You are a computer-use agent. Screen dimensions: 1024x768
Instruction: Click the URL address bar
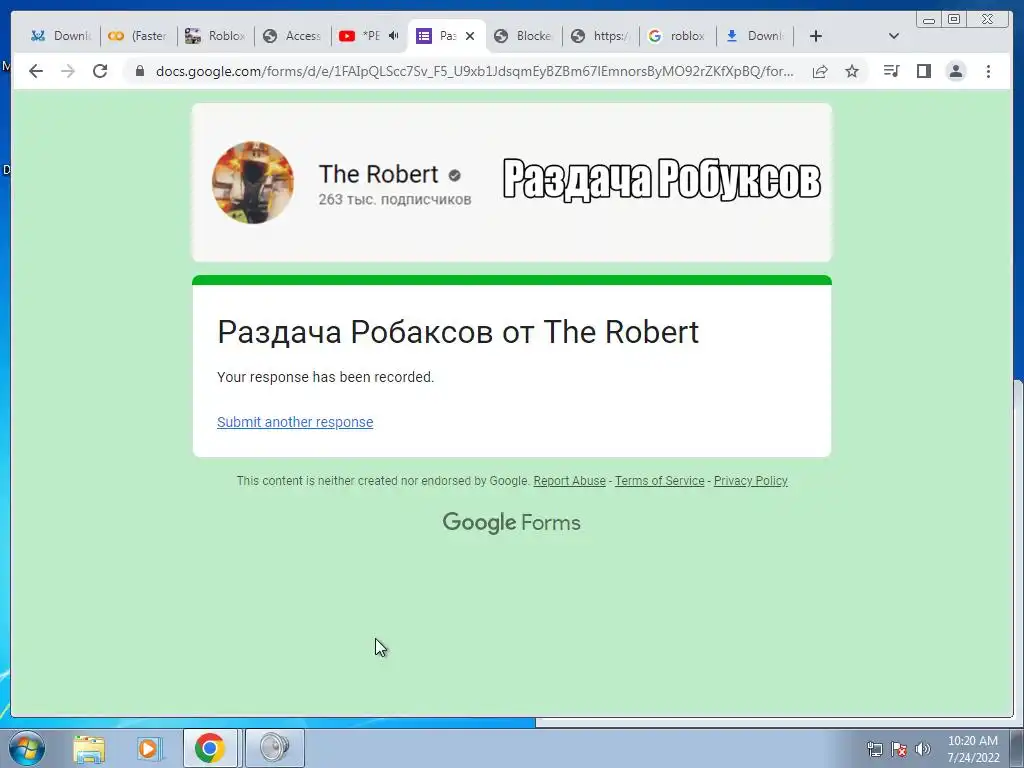click(x=475, y=71)
